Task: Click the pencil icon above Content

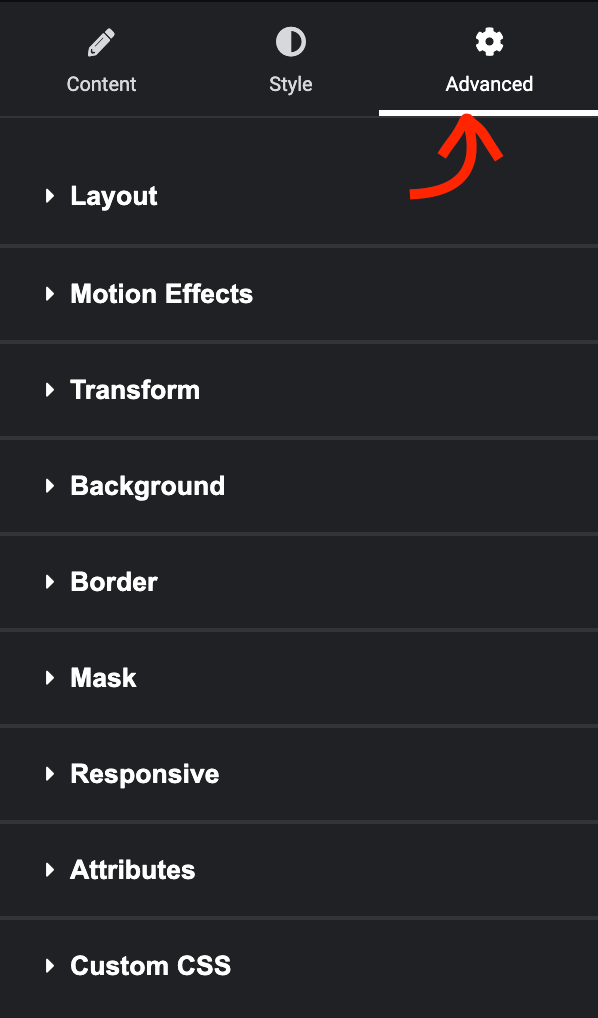Action: (101, 41)
